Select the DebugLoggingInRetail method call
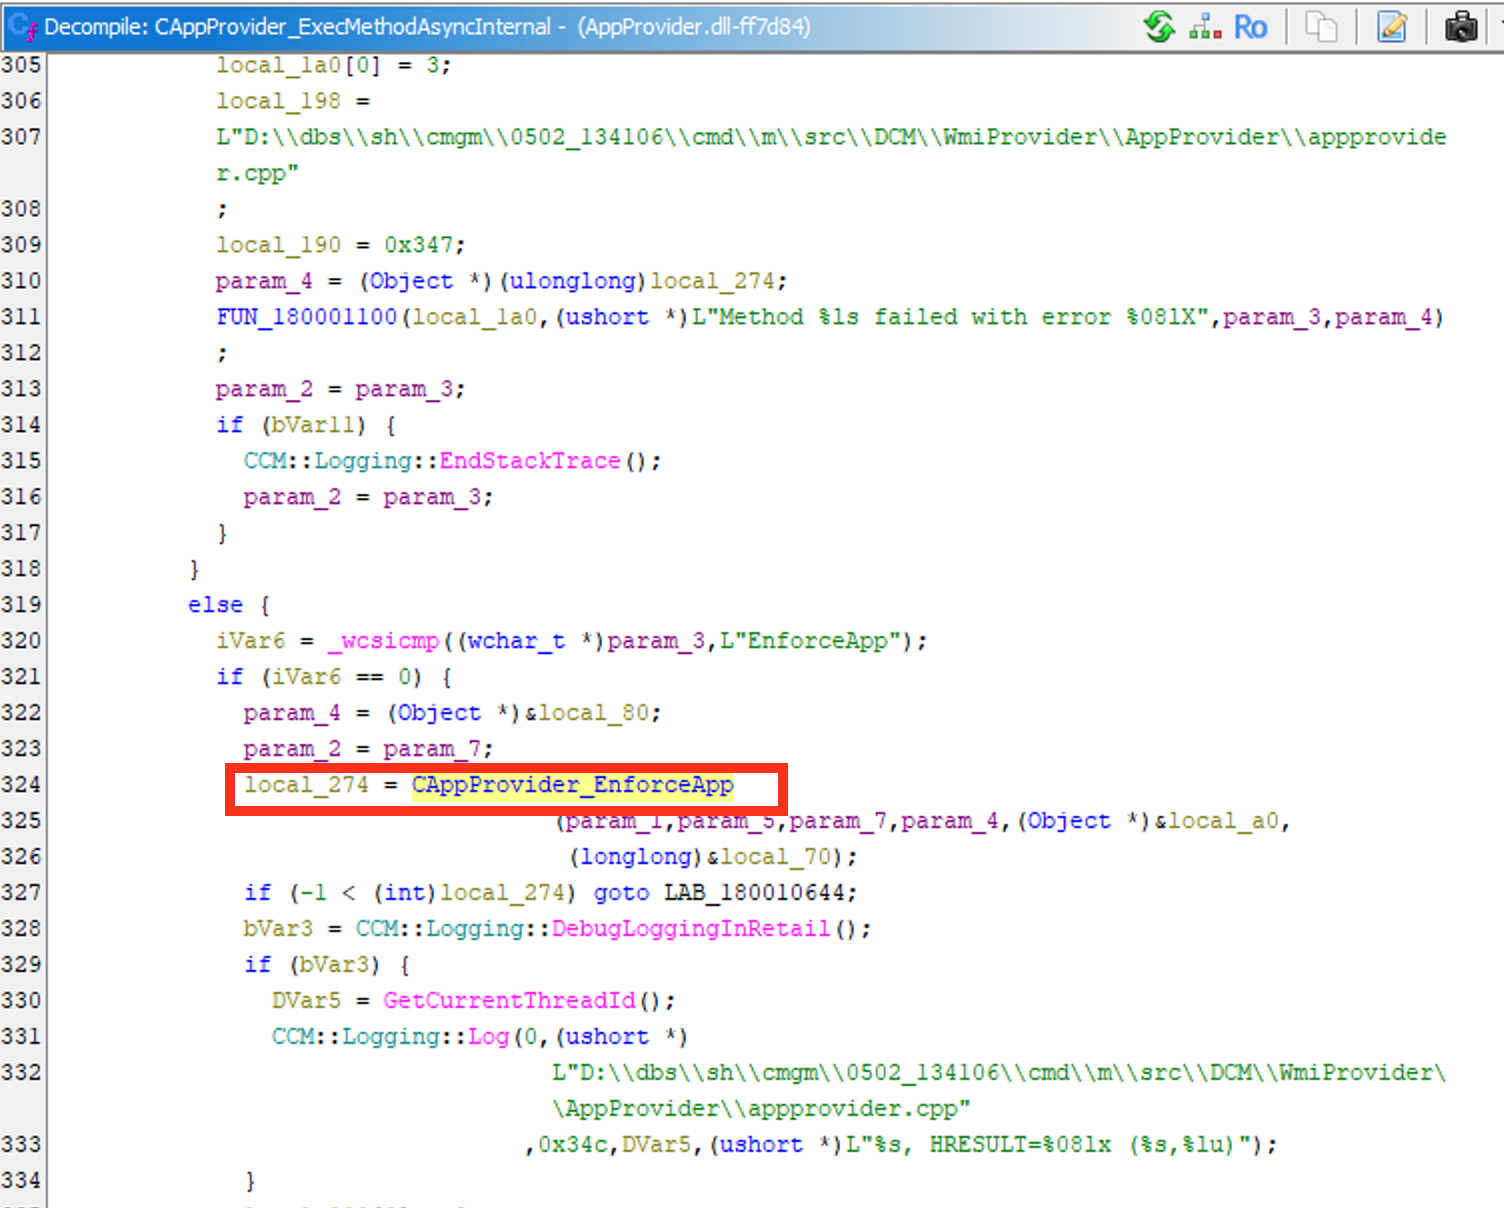 pyautogui.click(x=691, y=929)
